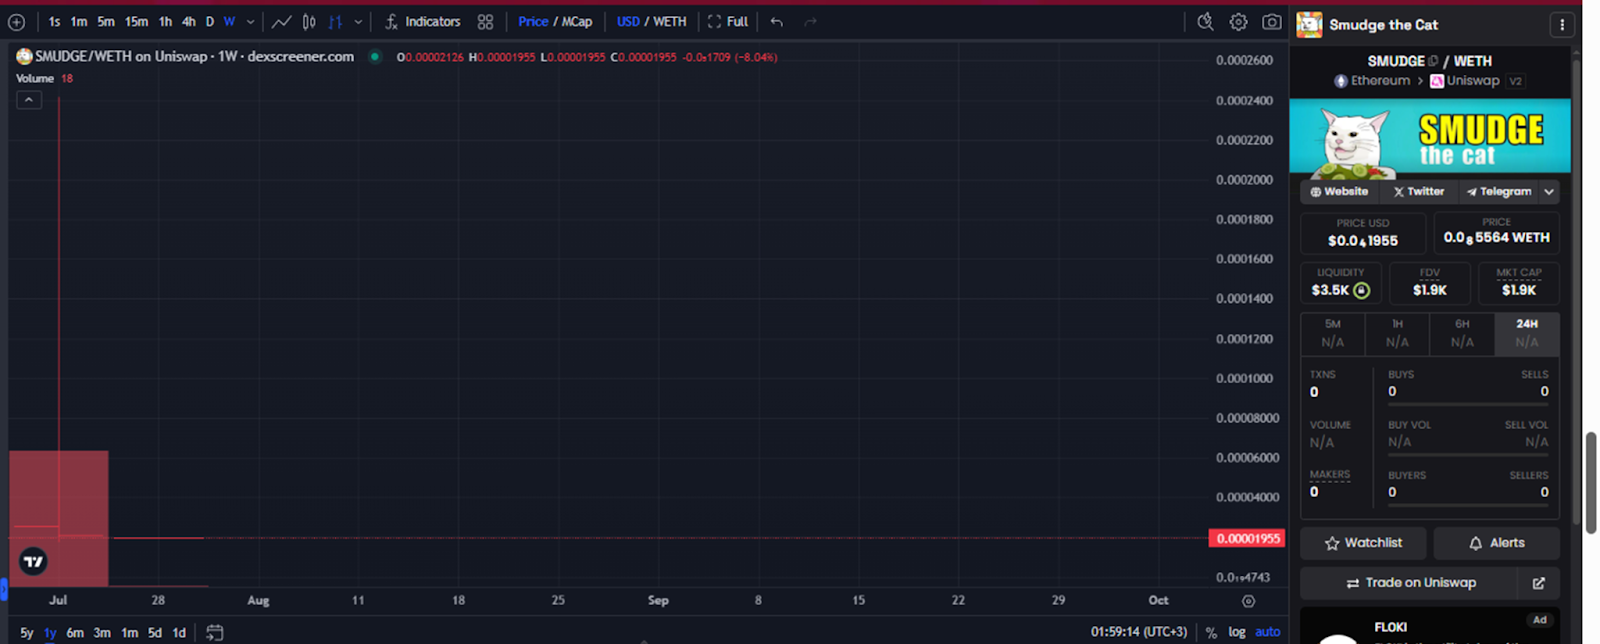Toggle log scale on the chart
Screen dimensions: 1600x644
point(1237,632)
